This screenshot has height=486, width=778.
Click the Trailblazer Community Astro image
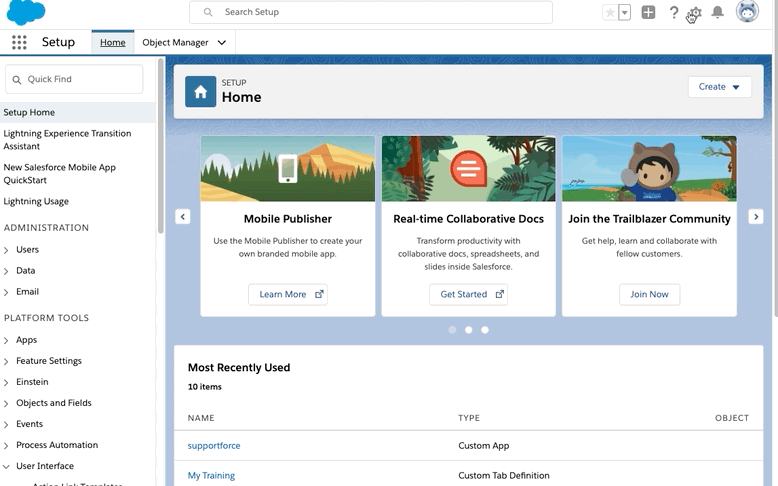tap(649, 169)
